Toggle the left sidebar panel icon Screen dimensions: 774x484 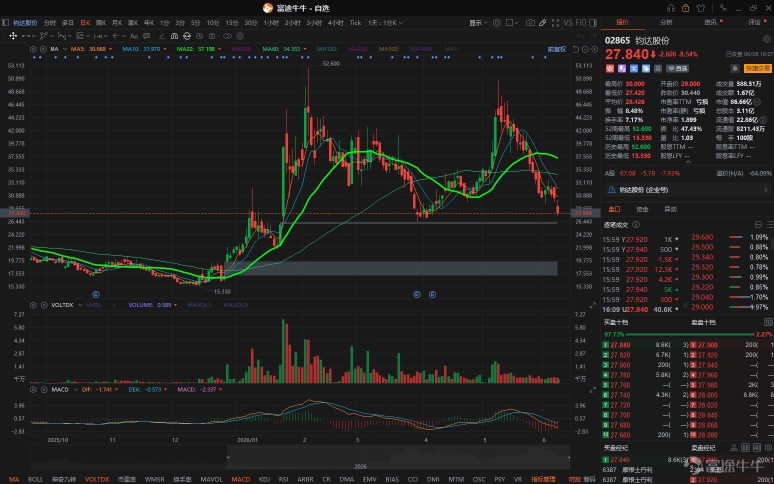pyautogui.click(x=5, y=23)
